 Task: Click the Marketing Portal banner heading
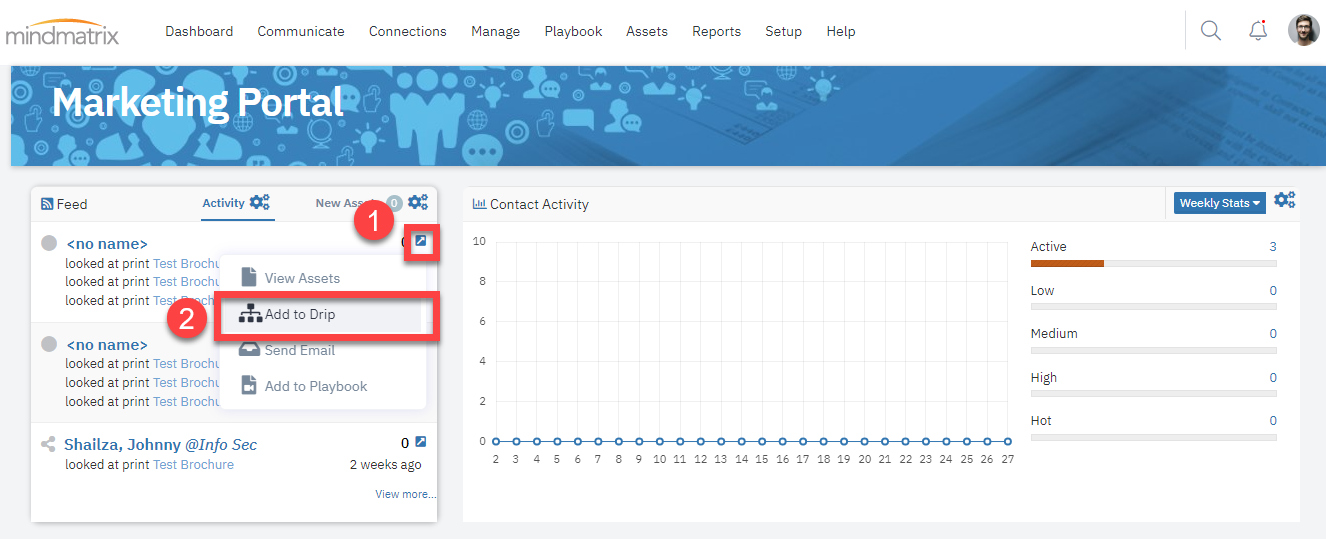coord(197,102)
